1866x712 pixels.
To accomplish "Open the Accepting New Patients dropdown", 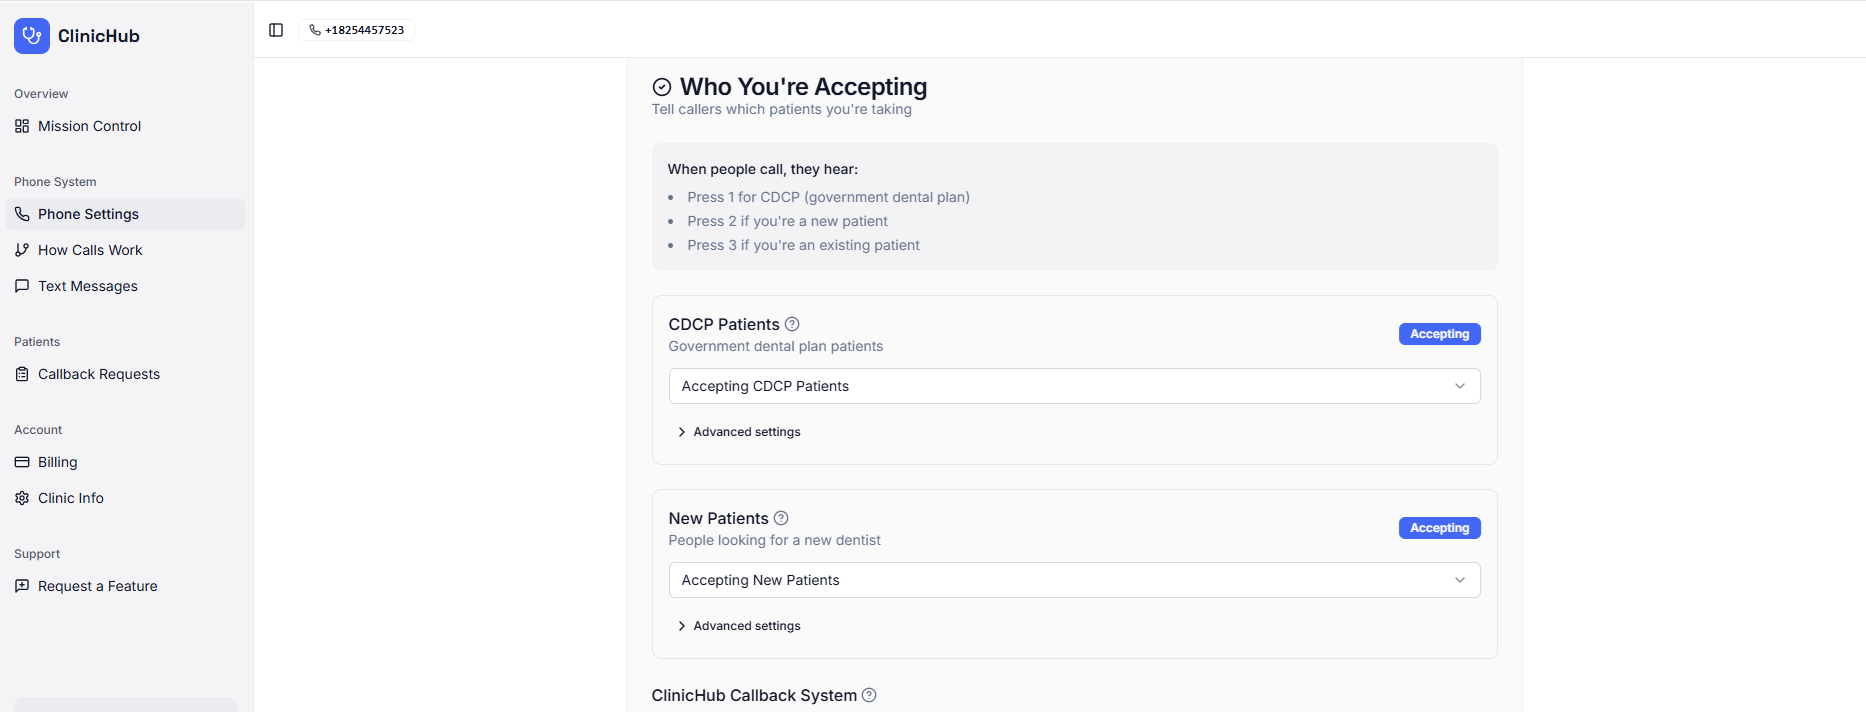I will [1074, 580].
